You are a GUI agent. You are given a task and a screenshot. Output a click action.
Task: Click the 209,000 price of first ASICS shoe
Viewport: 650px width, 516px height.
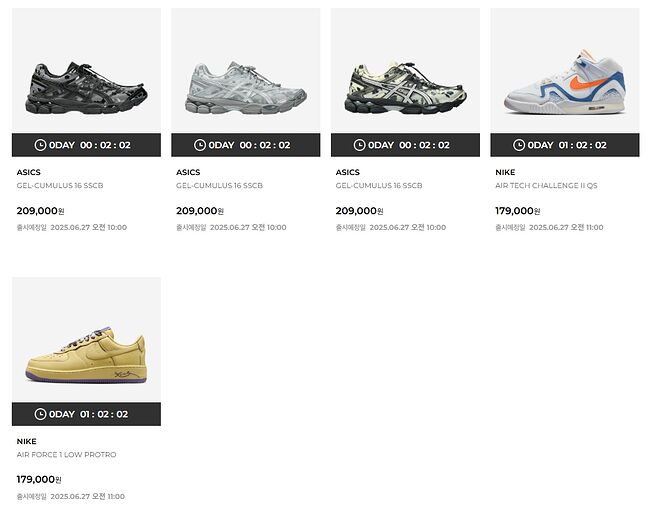click(x=40, y=211)
